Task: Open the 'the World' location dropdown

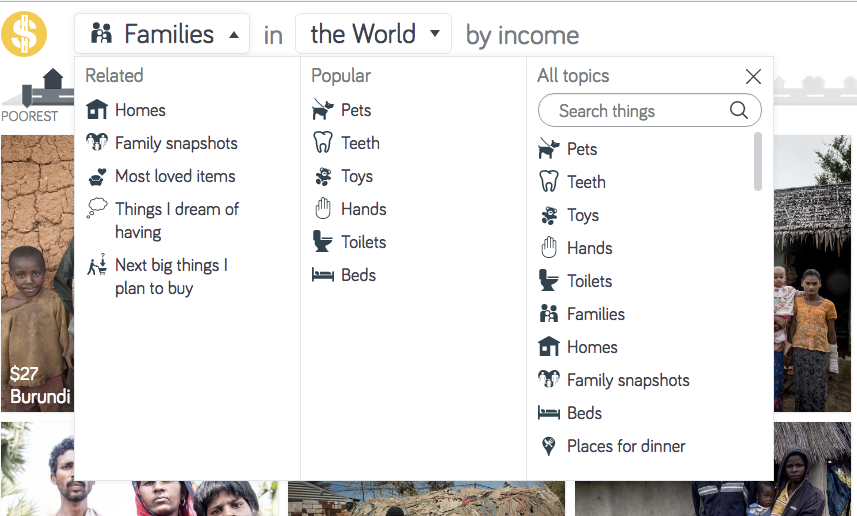Action: pos(373,34)
